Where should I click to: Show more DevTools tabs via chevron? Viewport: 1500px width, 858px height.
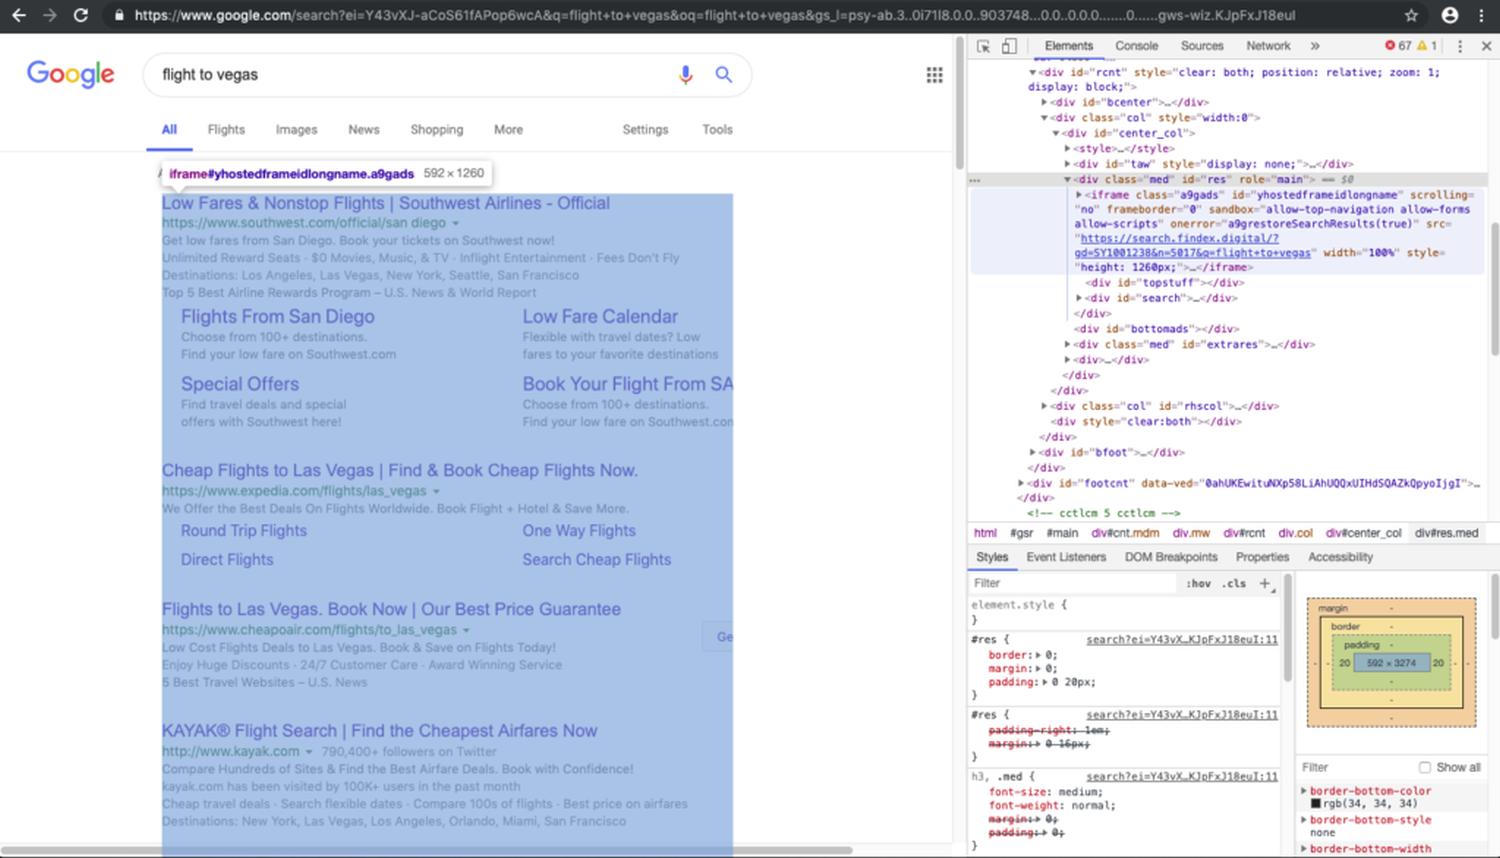[1314, 46]
